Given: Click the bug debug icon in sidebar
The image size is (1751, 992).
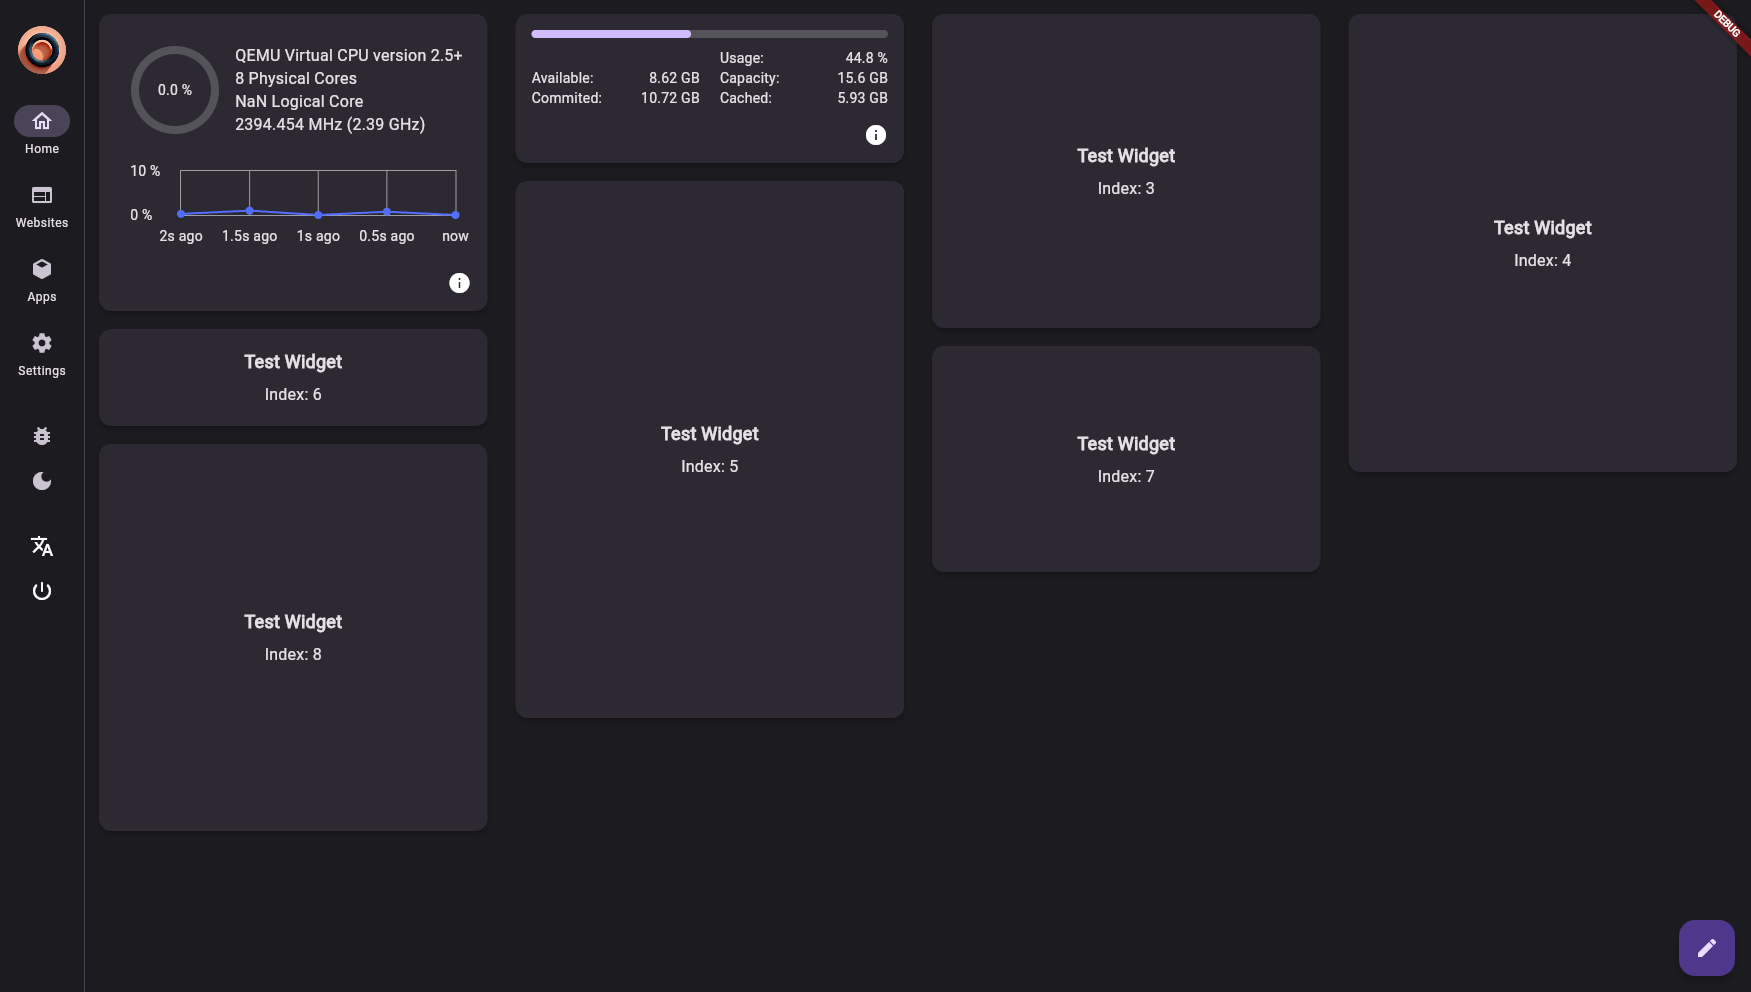Looking at the screenshot, I should coord(42,436).
